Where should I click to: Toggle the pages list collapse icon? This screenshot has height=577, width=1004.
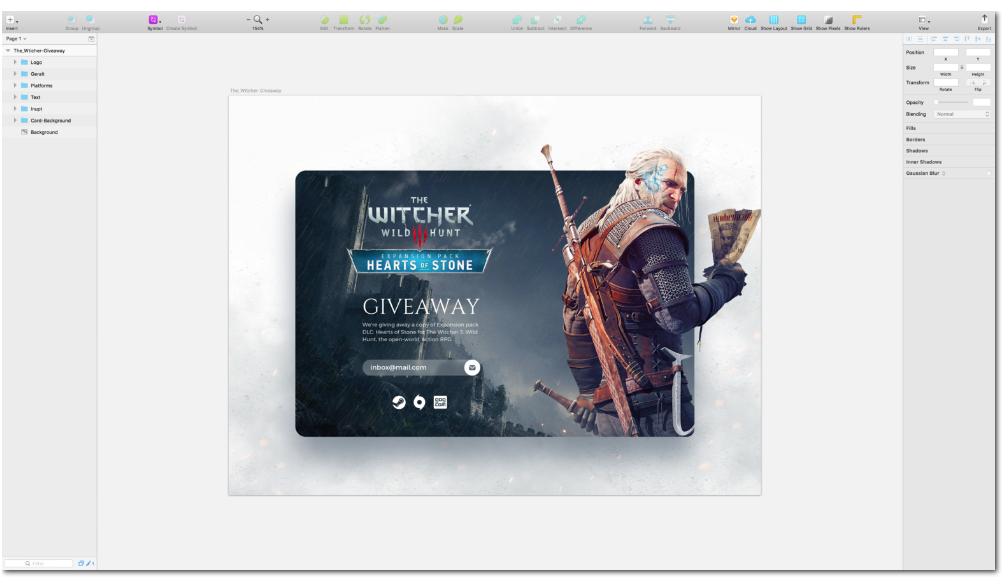[x=91, y=39]
